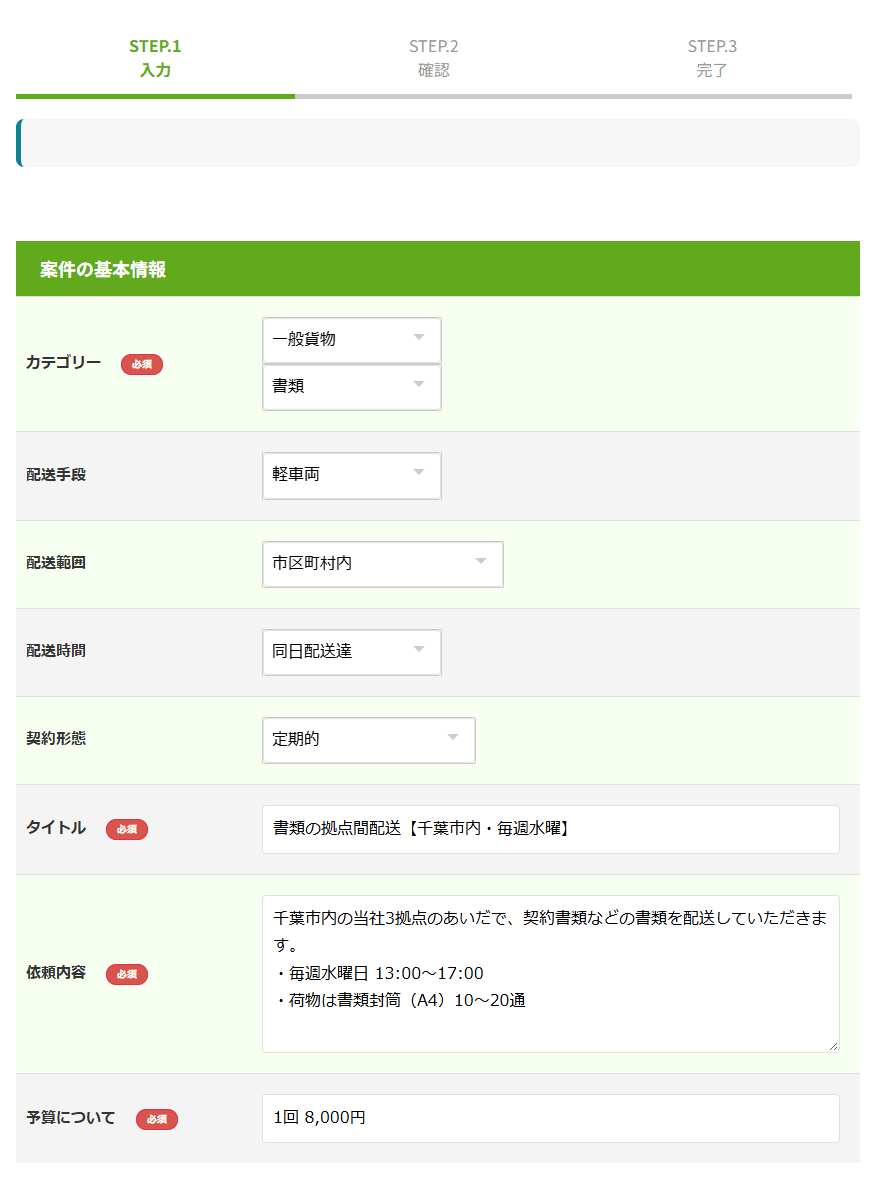Click the 予算について input field

tap(550, 1118)
